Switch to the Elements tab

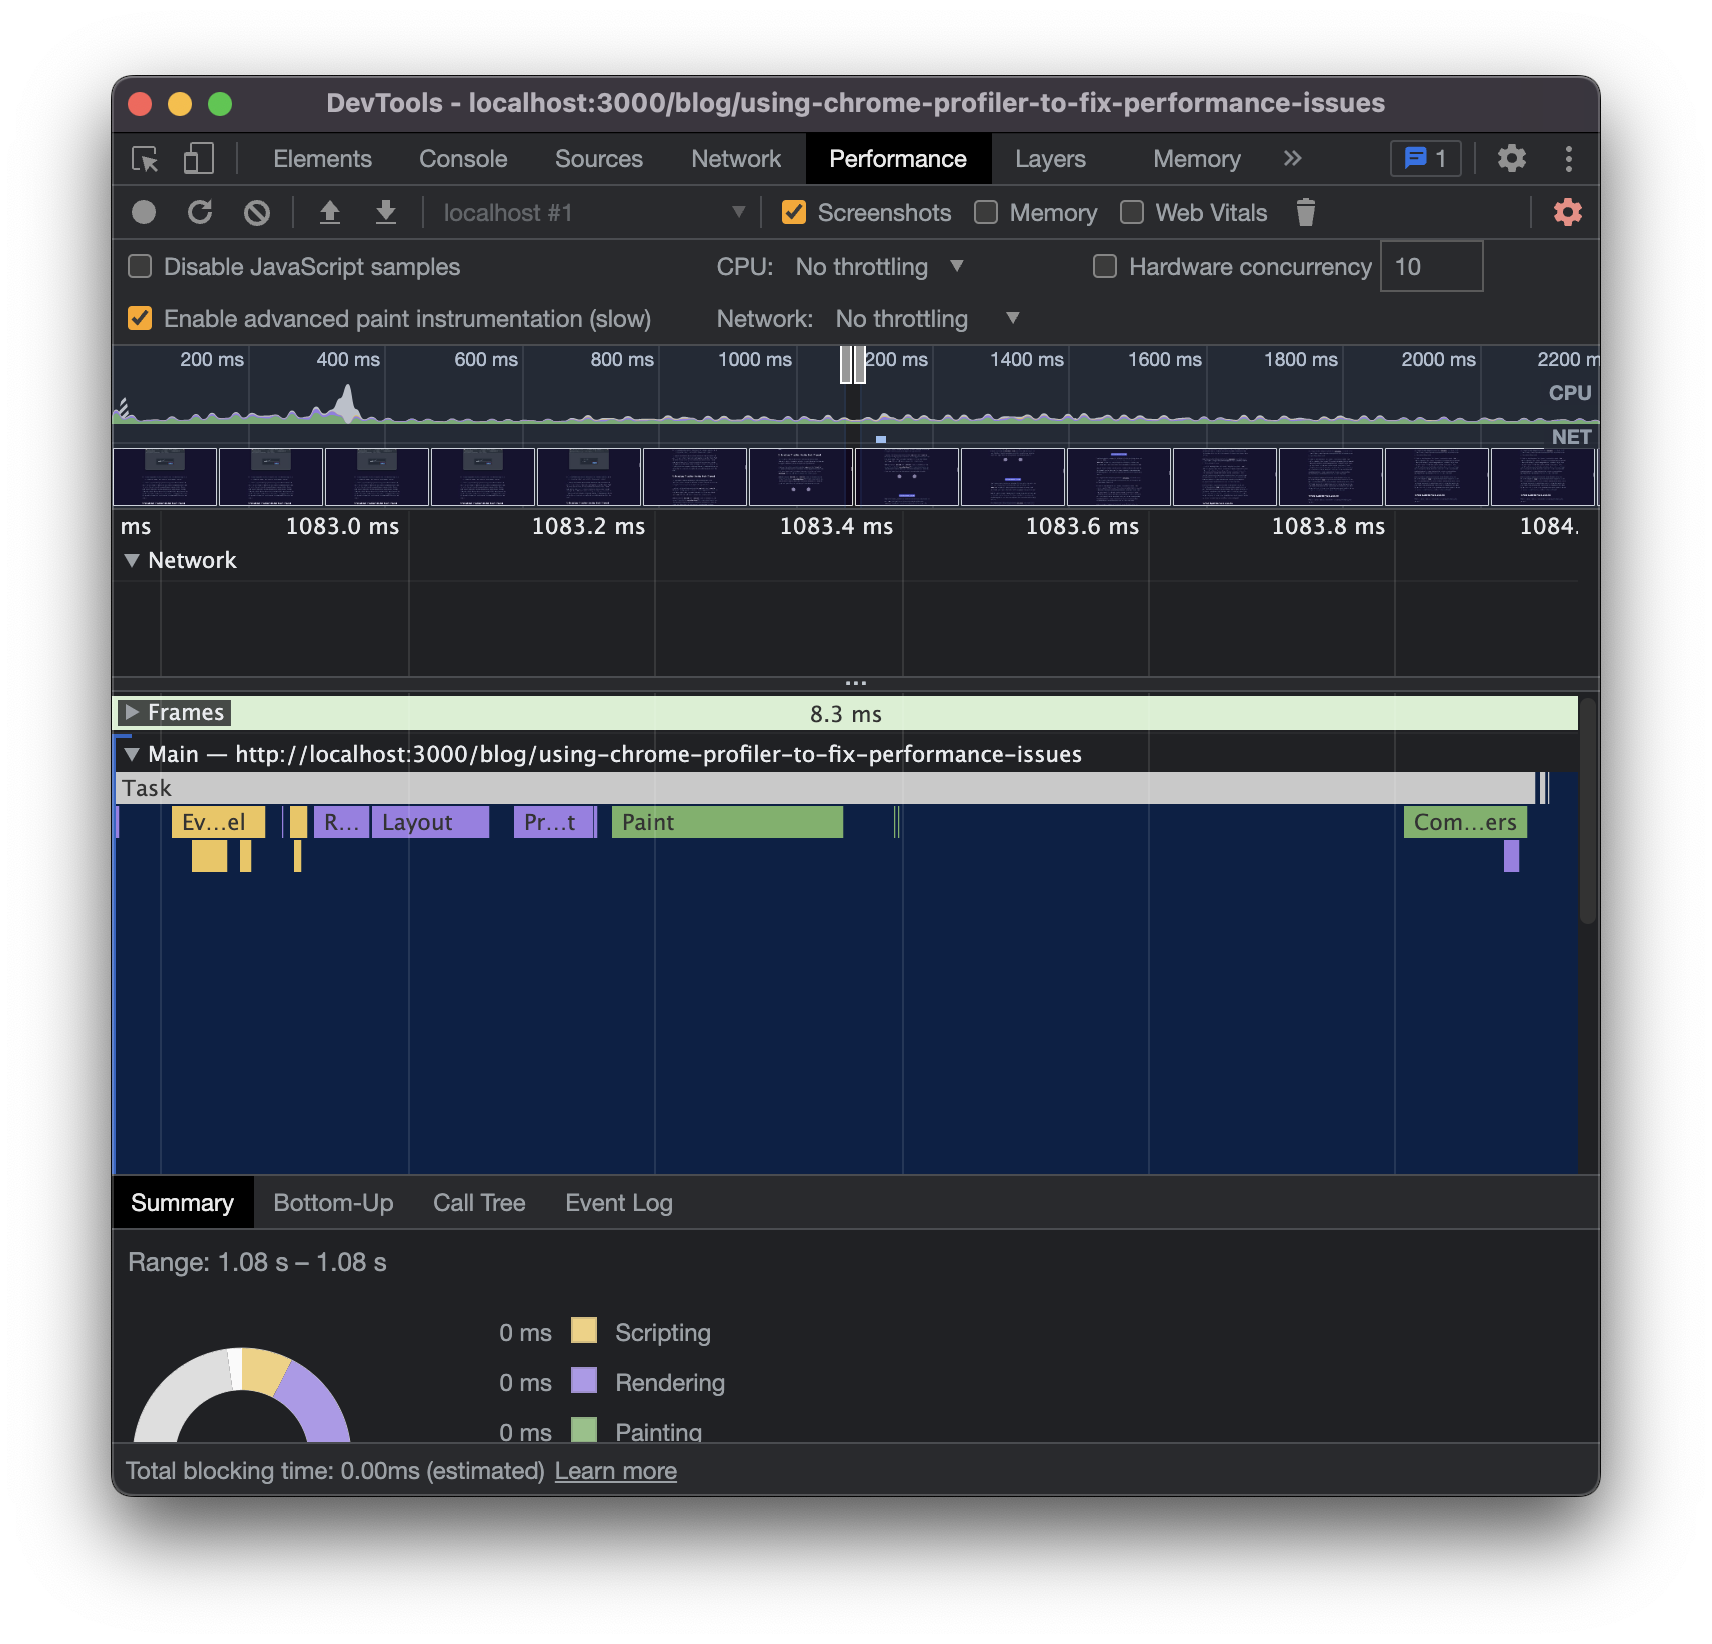point(322,159)
